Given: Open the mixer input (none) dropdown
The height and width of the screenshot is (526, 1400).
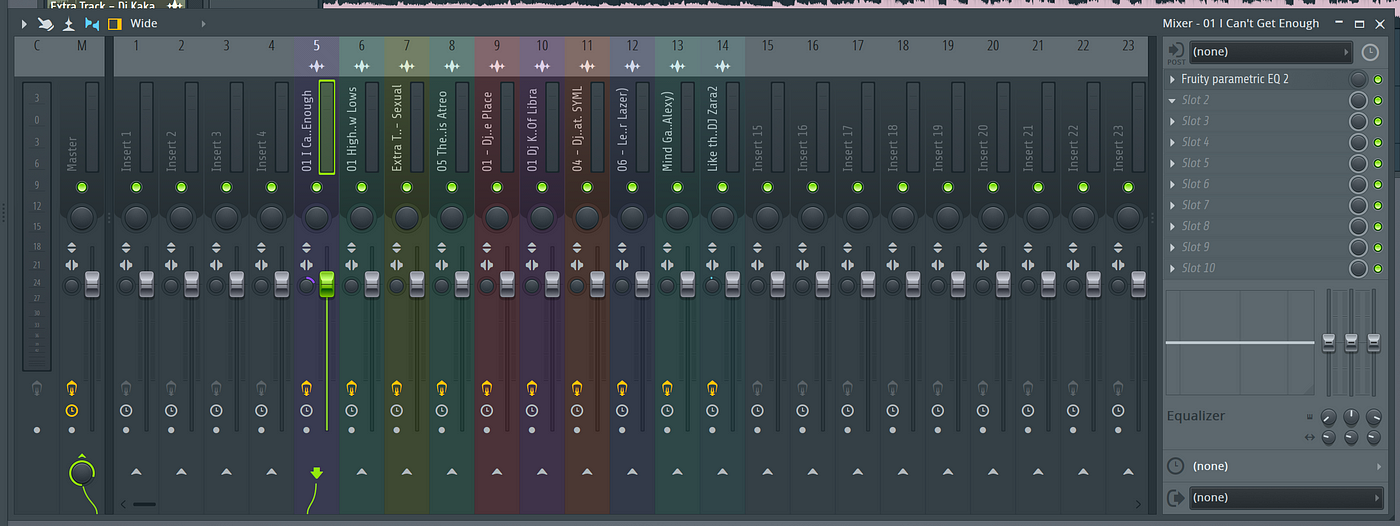Looking at the screenshot, I should pyautogui.click(x=1269, y=51).
